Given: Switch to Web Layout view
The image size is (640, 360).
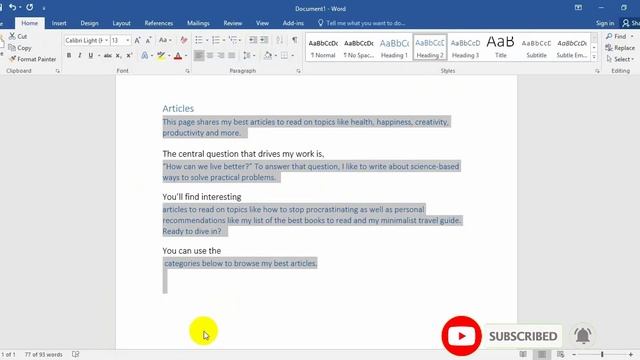Looking at the screenshot, I should coord(560,354).
